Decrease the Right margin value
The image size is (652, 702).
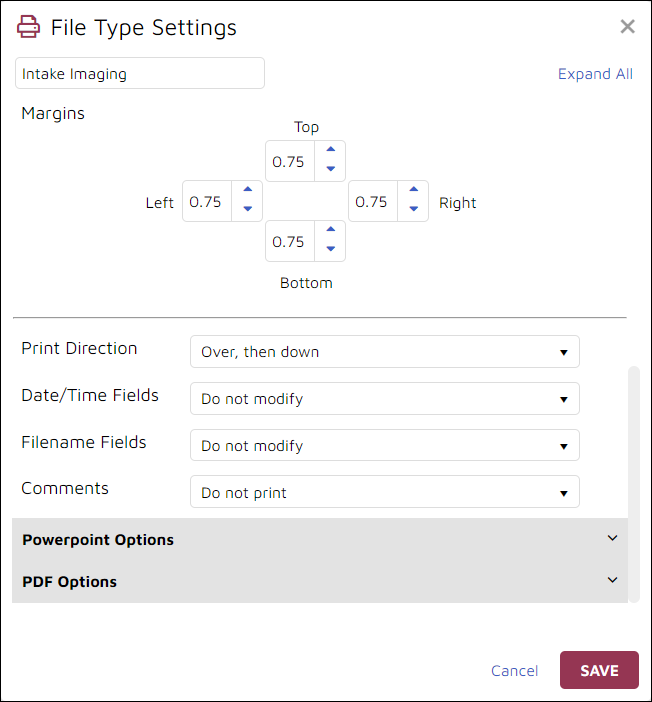pyautogui.click(x=414, y=209)
